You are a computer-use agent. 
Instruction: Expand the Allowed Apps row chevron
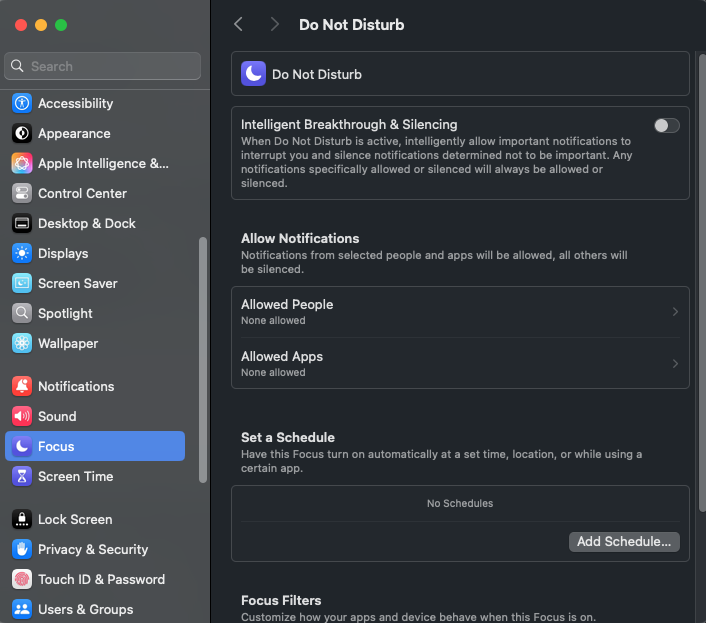tap(675, 364)
